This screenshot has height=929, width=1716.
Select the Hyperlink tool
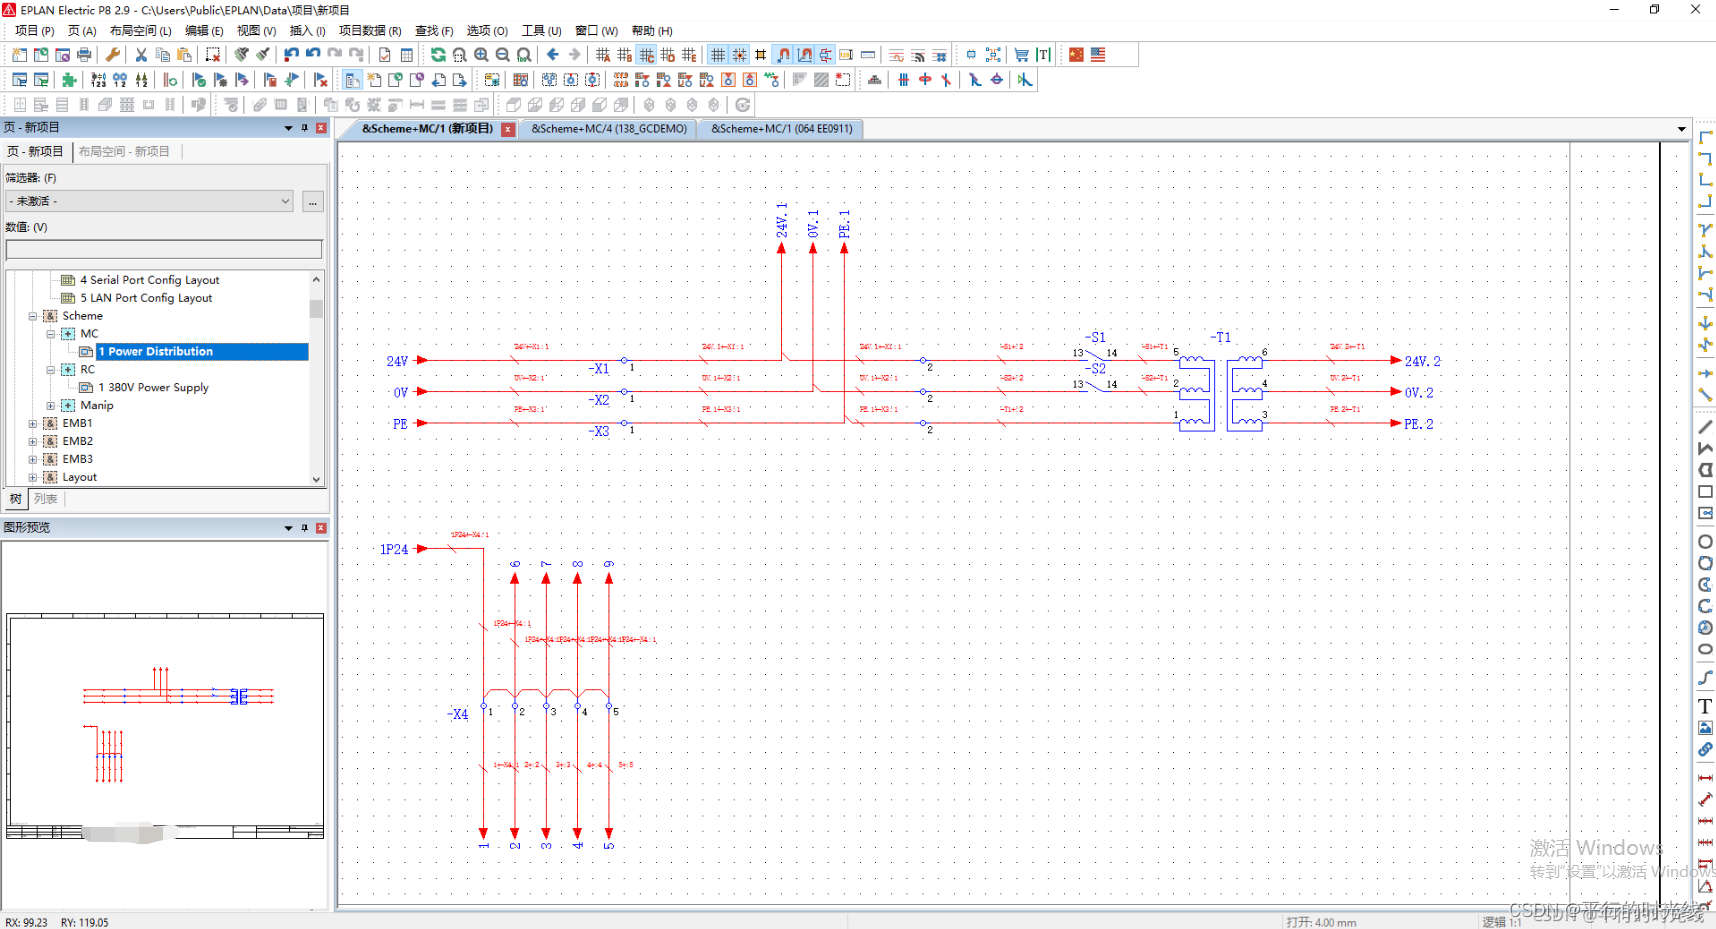coord(1705,749)
